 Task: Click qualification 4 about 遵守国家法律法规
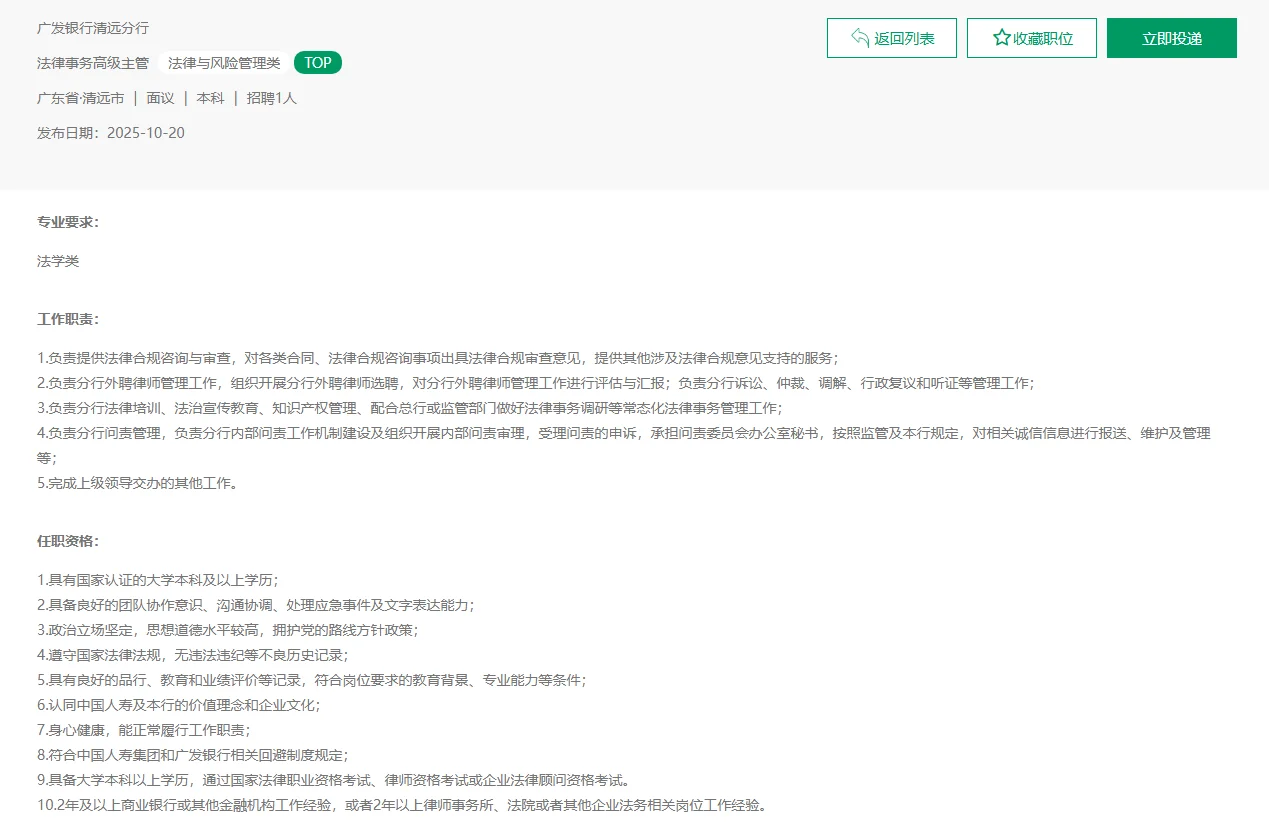click(193, 655)
